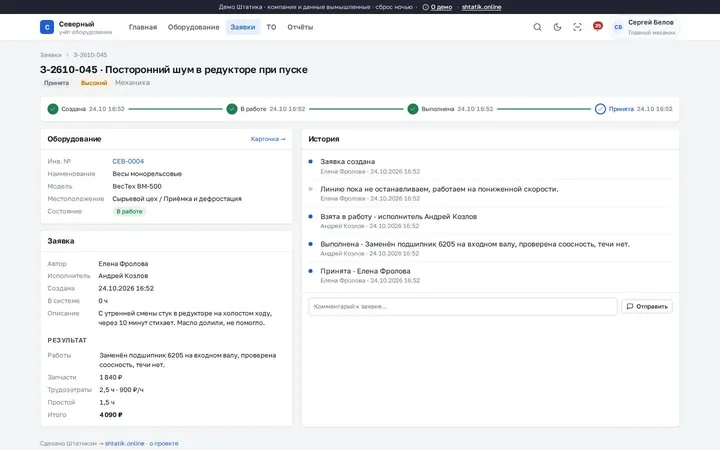Open inventory number СЕВ-0004 link
The width and height of the screenshot is (720, 450).
(x=128, y=161)
